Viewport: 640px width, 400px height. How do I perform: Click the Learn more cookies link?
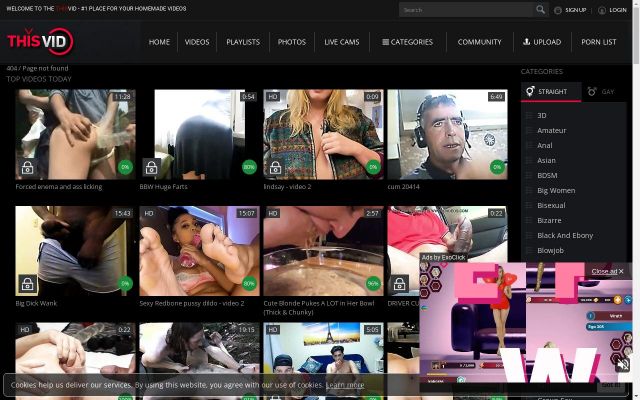tap(345, 385)
